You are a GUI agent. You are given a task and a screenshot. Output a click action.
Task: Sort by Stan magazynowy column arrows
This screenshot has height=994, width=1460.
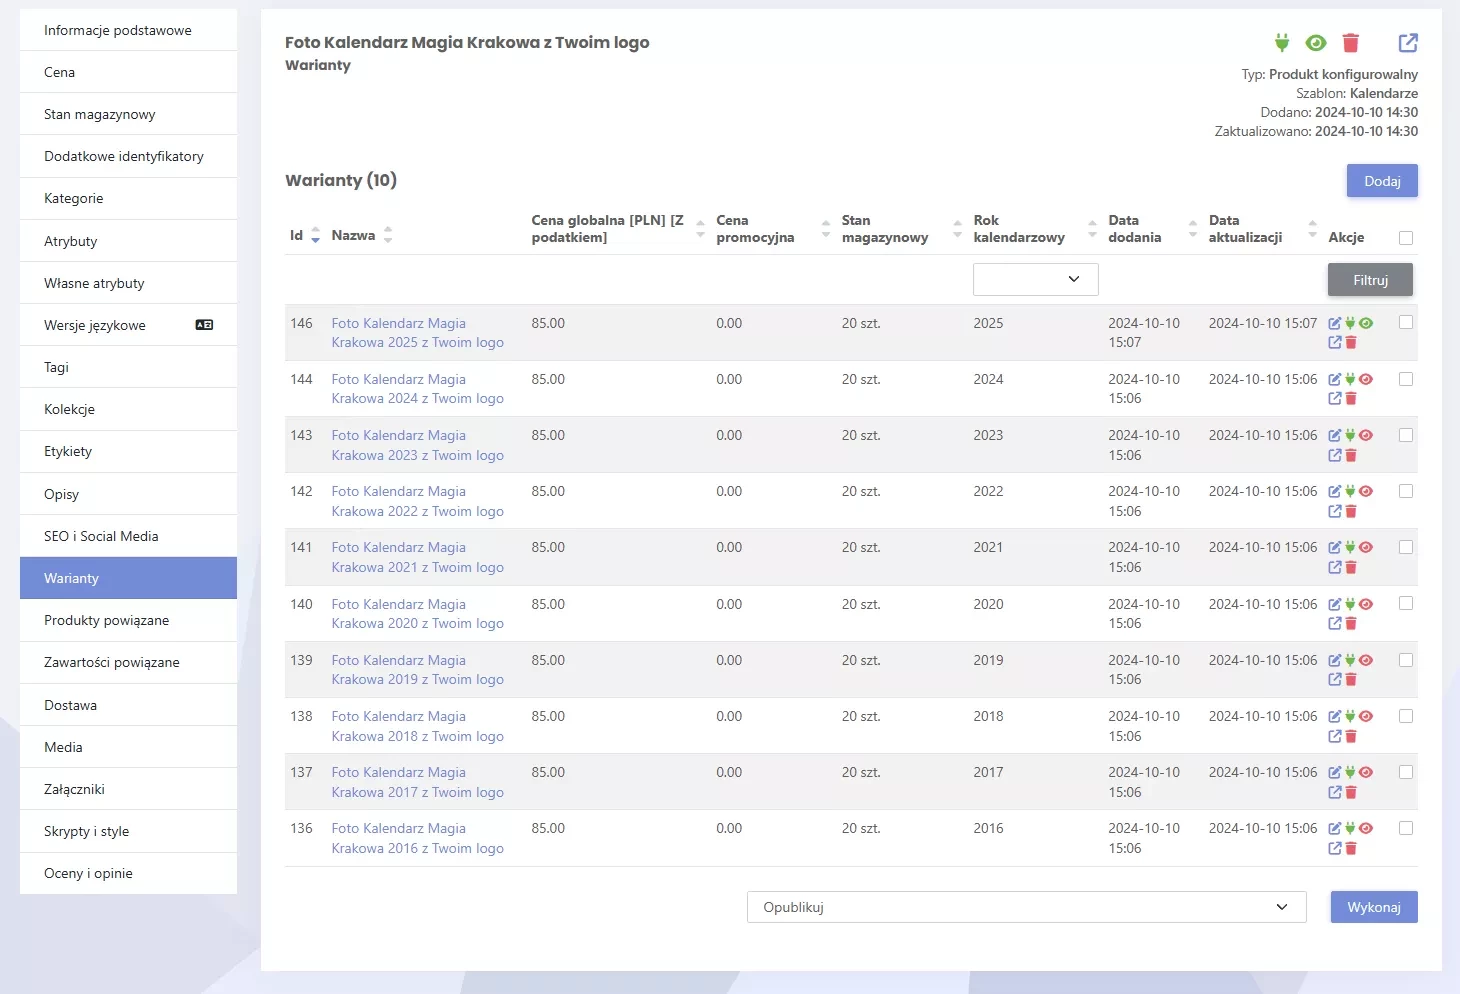(957, 229)
